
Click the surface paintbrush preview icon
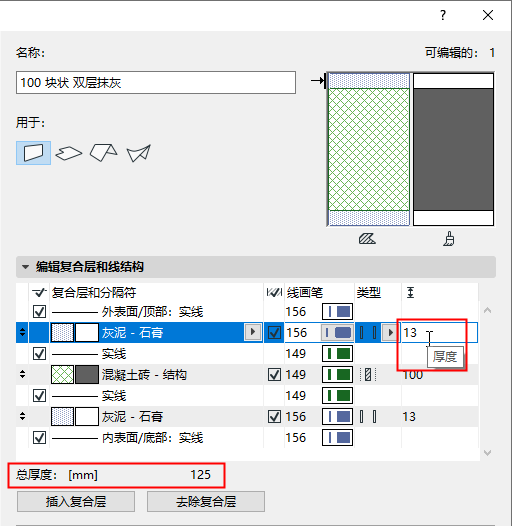tap(449, 239)
